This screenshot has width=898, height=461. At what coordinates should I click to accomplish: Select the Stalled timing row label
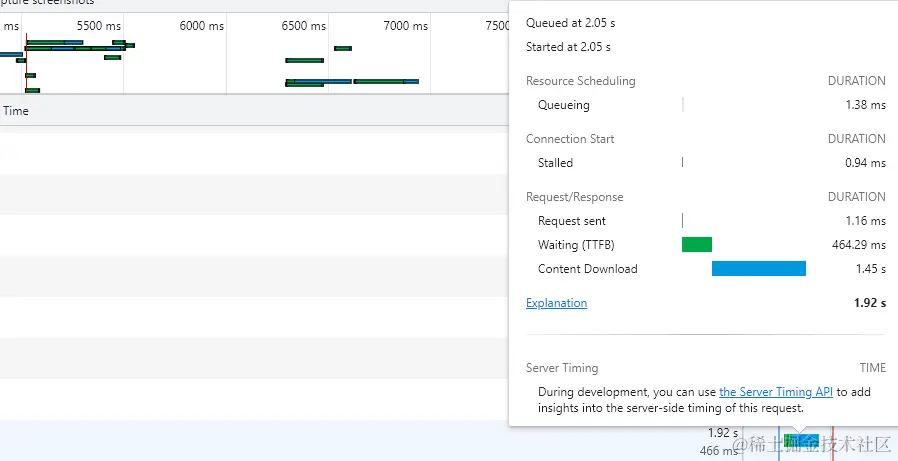(555, 163)
